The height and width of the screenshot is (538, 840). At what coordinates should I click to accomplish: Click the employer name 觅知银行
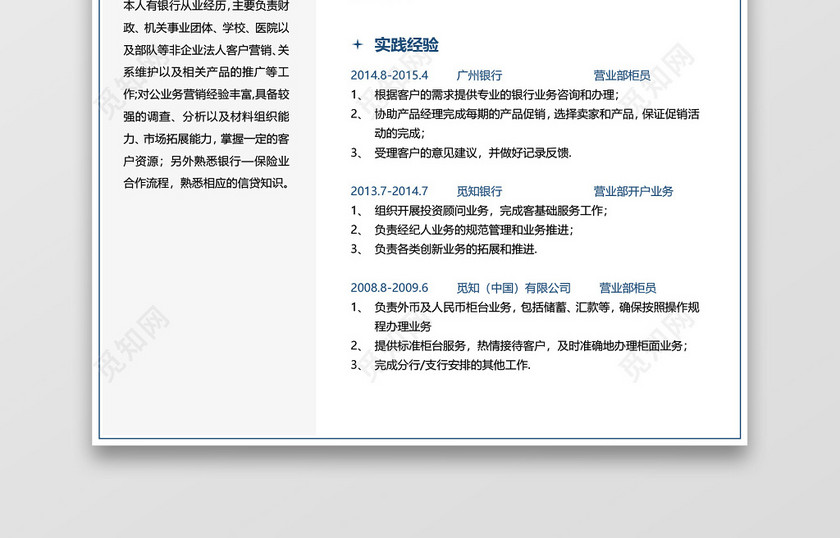[x=479, y=191]
